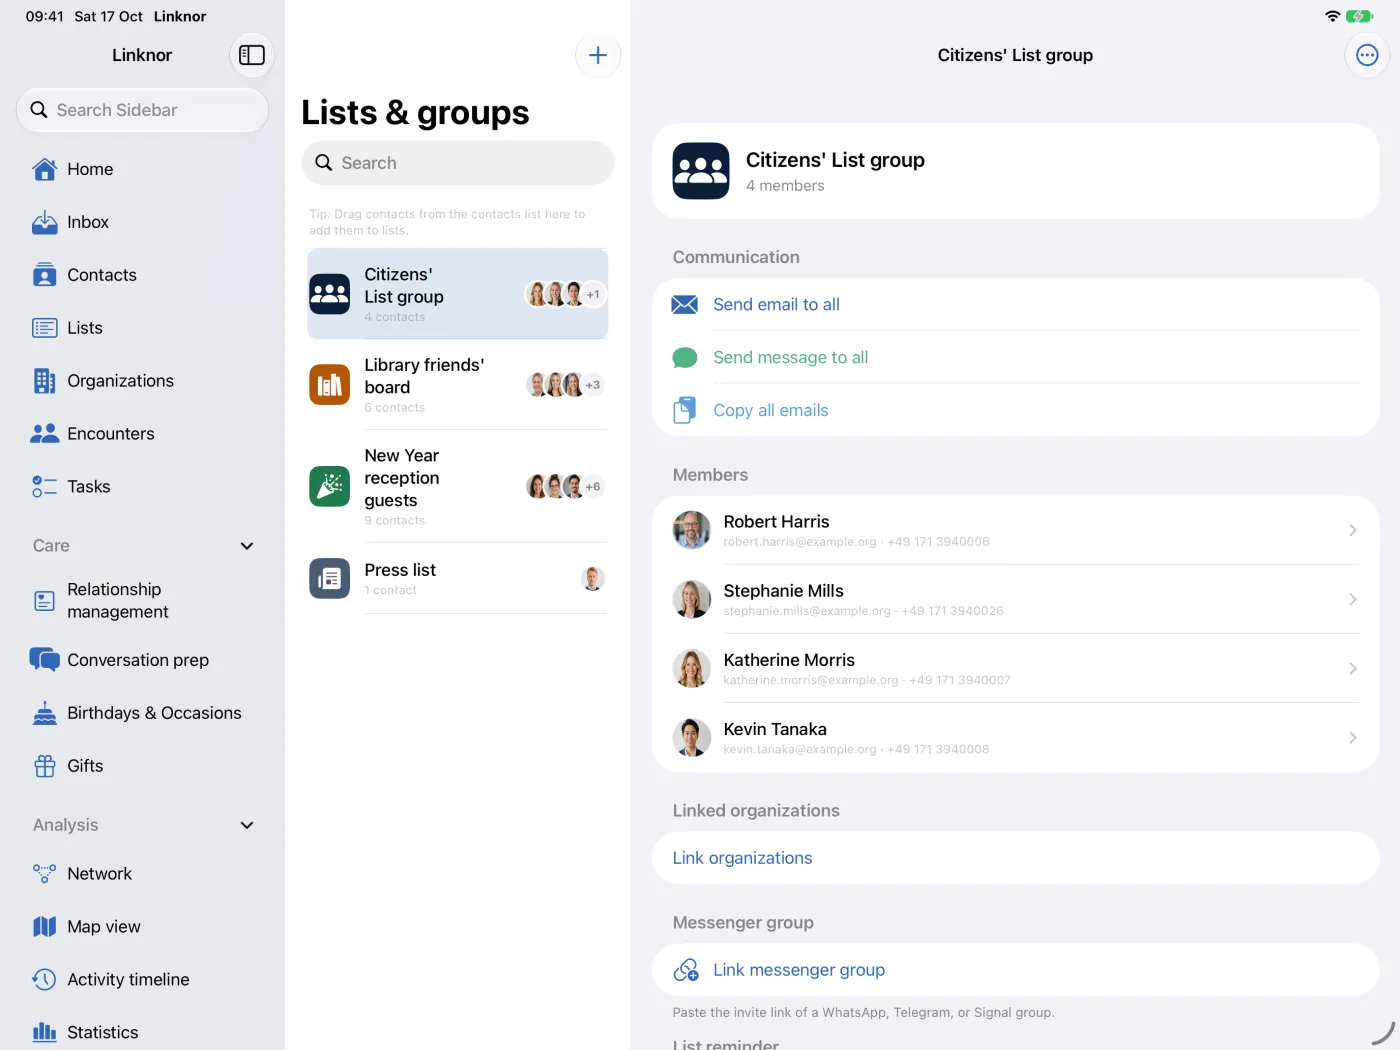Viewport: 1400px width, 1050px height.
Task: Click the Birthdays & Occasions cake icon
Action: 44,713
